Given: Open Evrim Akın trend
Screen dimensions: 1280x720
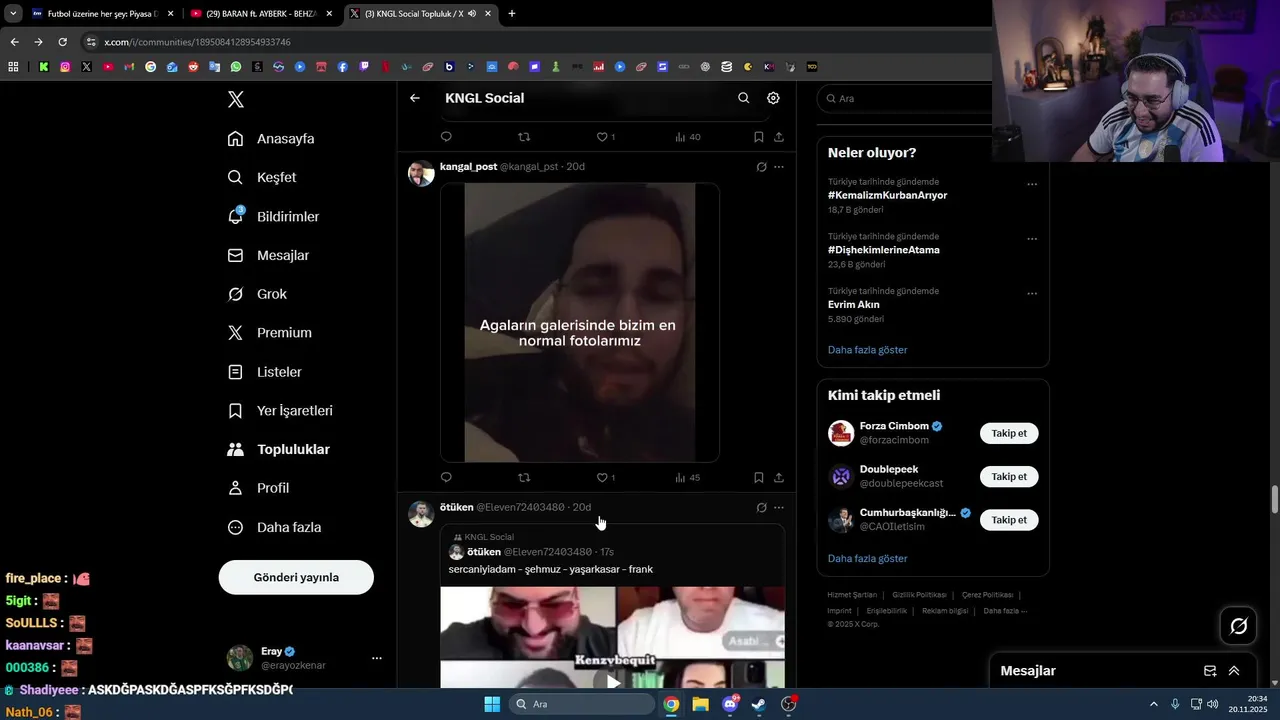Looking at the screenshot, I should [853, 304].
